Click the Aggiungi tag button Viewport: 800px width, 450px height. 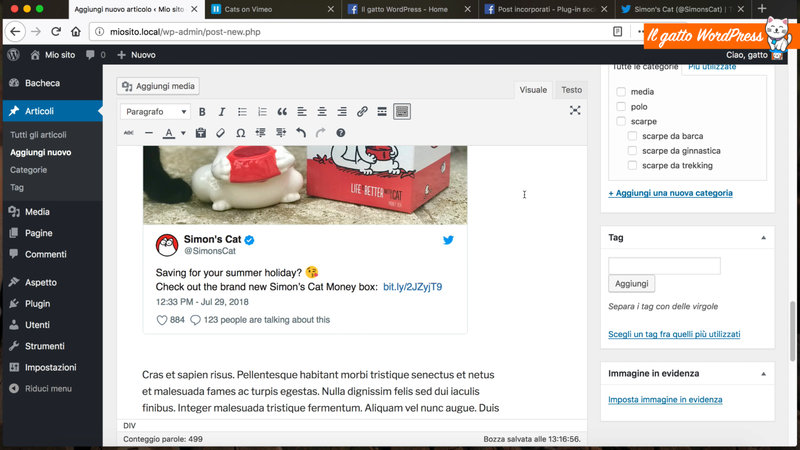click(631, 284)
